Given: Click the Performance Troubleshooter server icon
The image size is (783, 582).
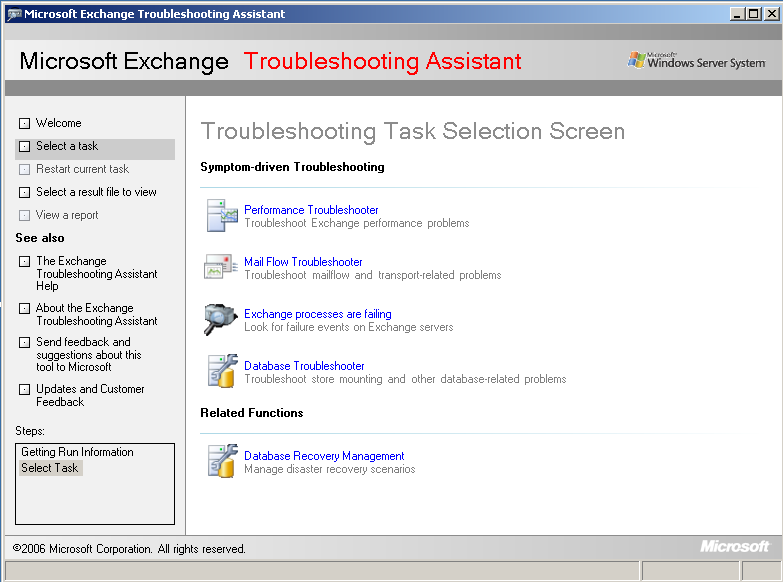Looking at the screenshot, I should coord(222,216).
